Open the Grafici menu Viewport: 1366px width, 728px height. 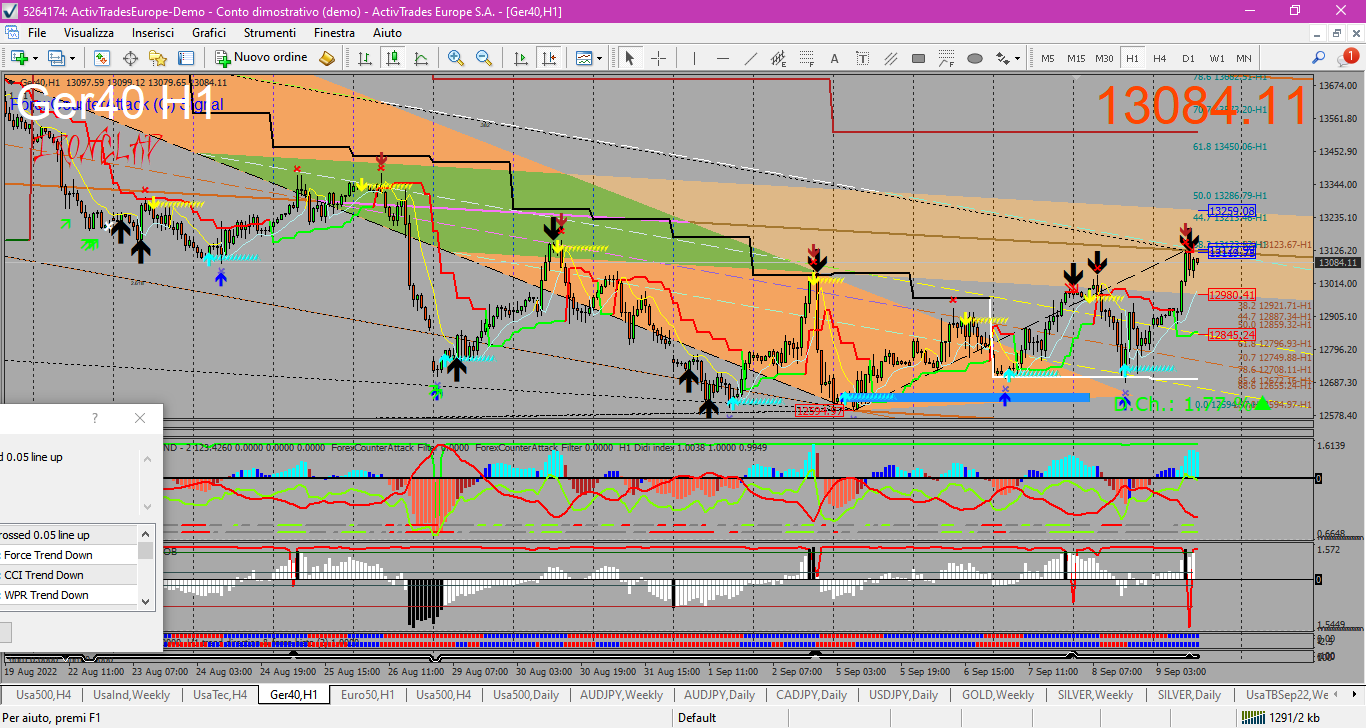209,33
